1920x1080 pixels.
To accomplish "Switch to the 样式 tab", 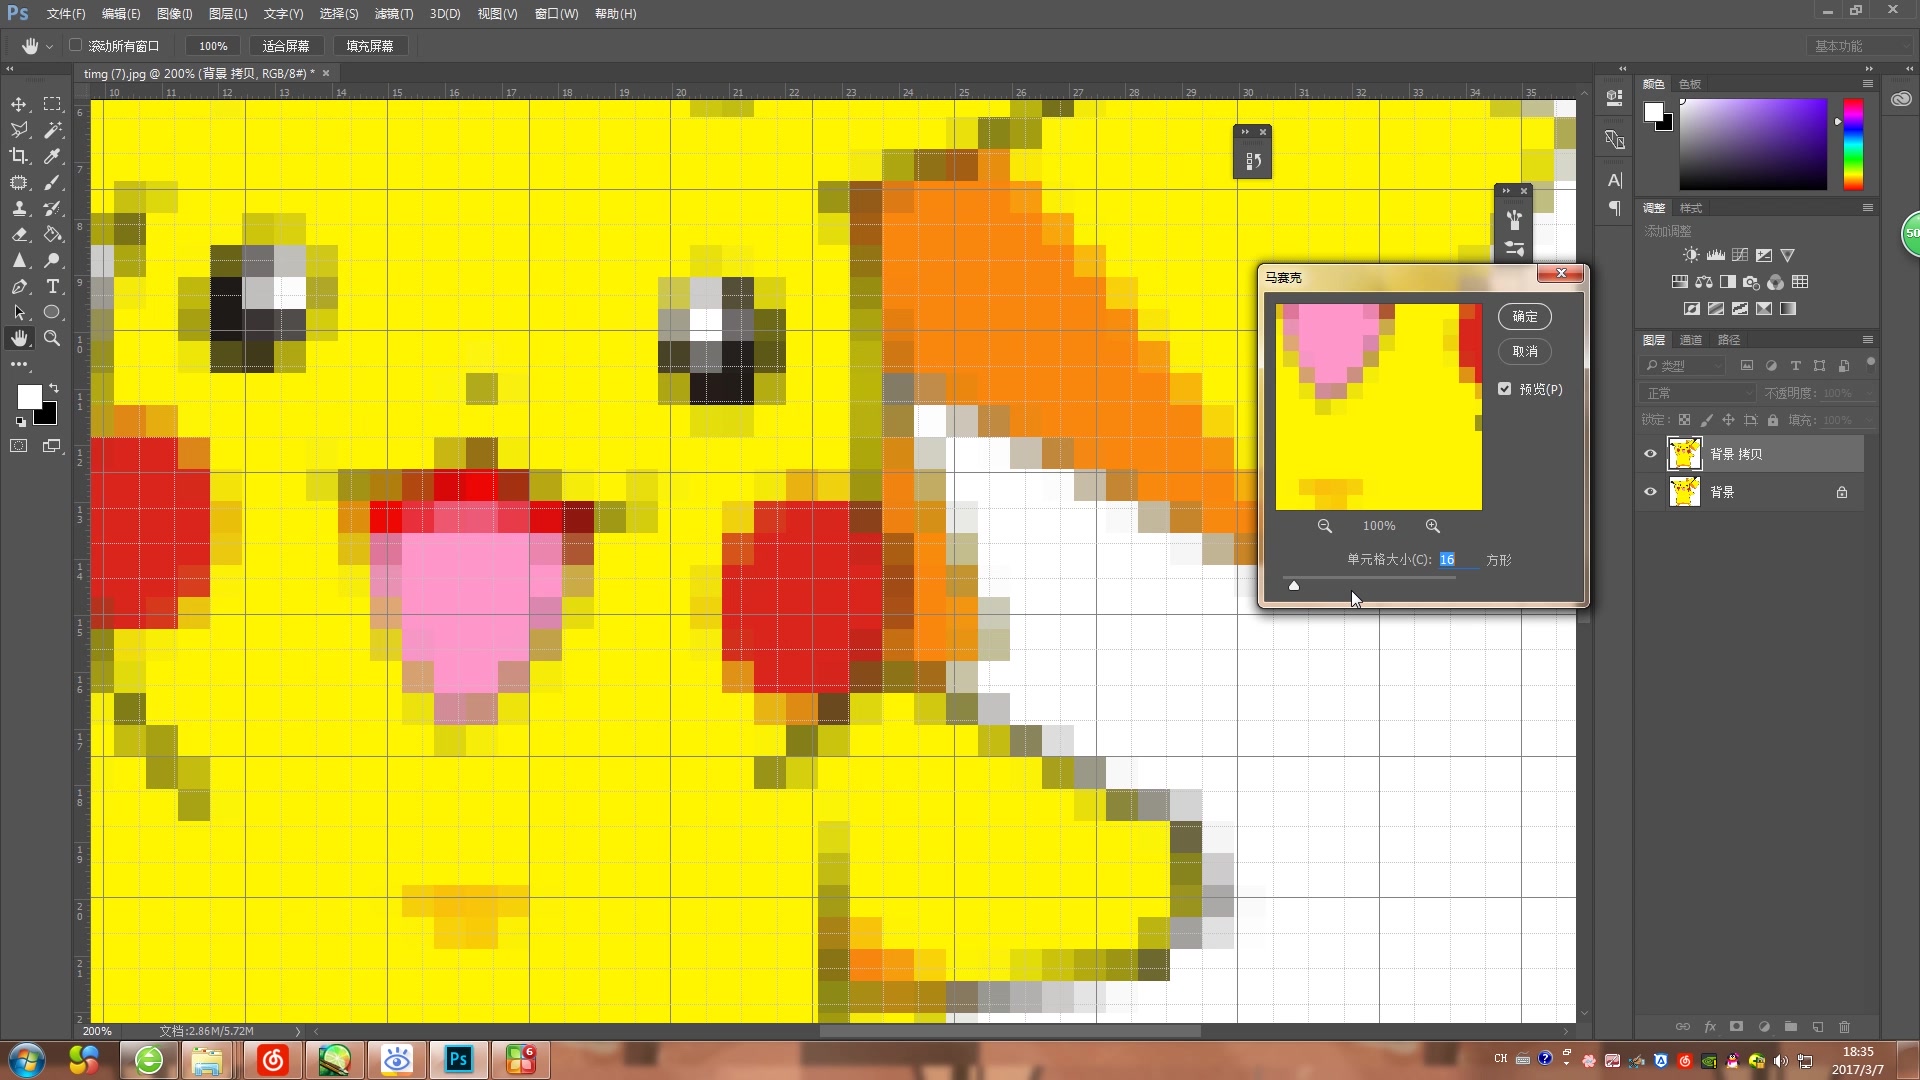I will coord(1691,208).
